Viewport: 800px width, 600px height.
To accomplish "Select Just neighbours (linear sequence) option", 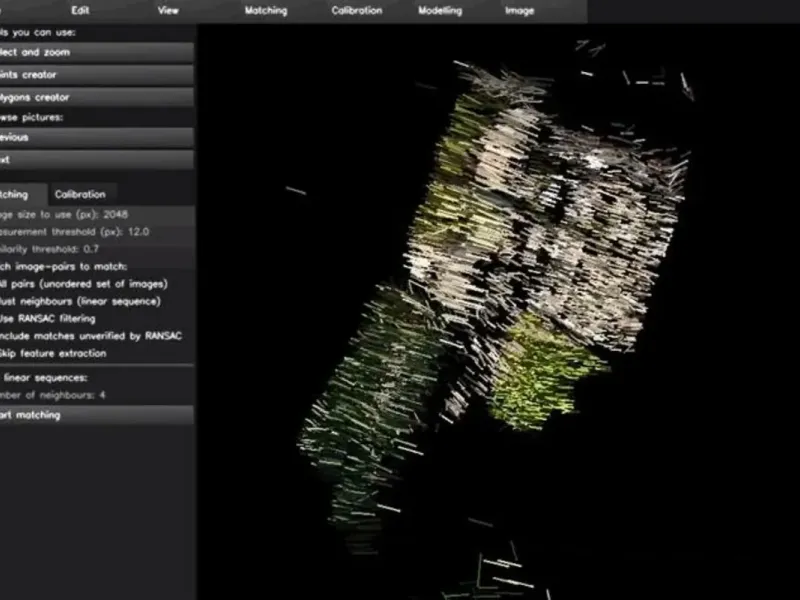I will point(80,301).
